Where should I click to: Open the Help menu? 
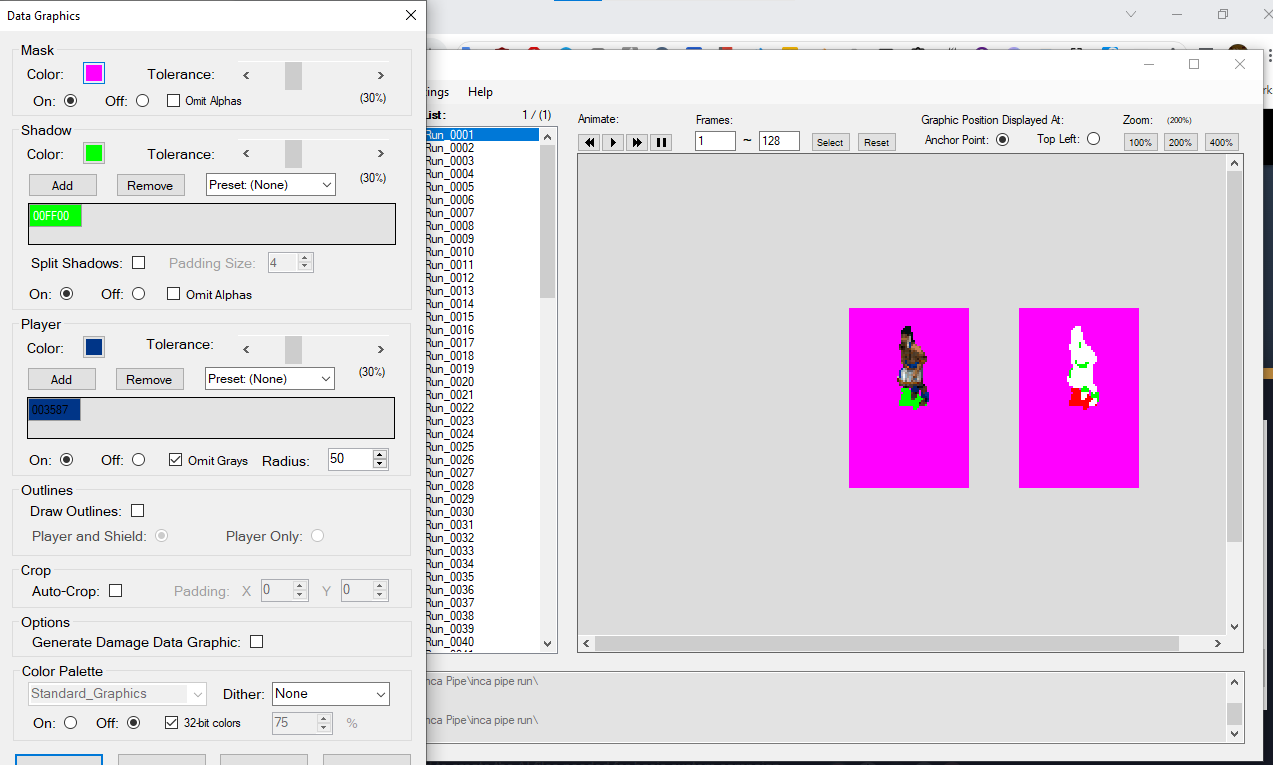pos(480,91)
